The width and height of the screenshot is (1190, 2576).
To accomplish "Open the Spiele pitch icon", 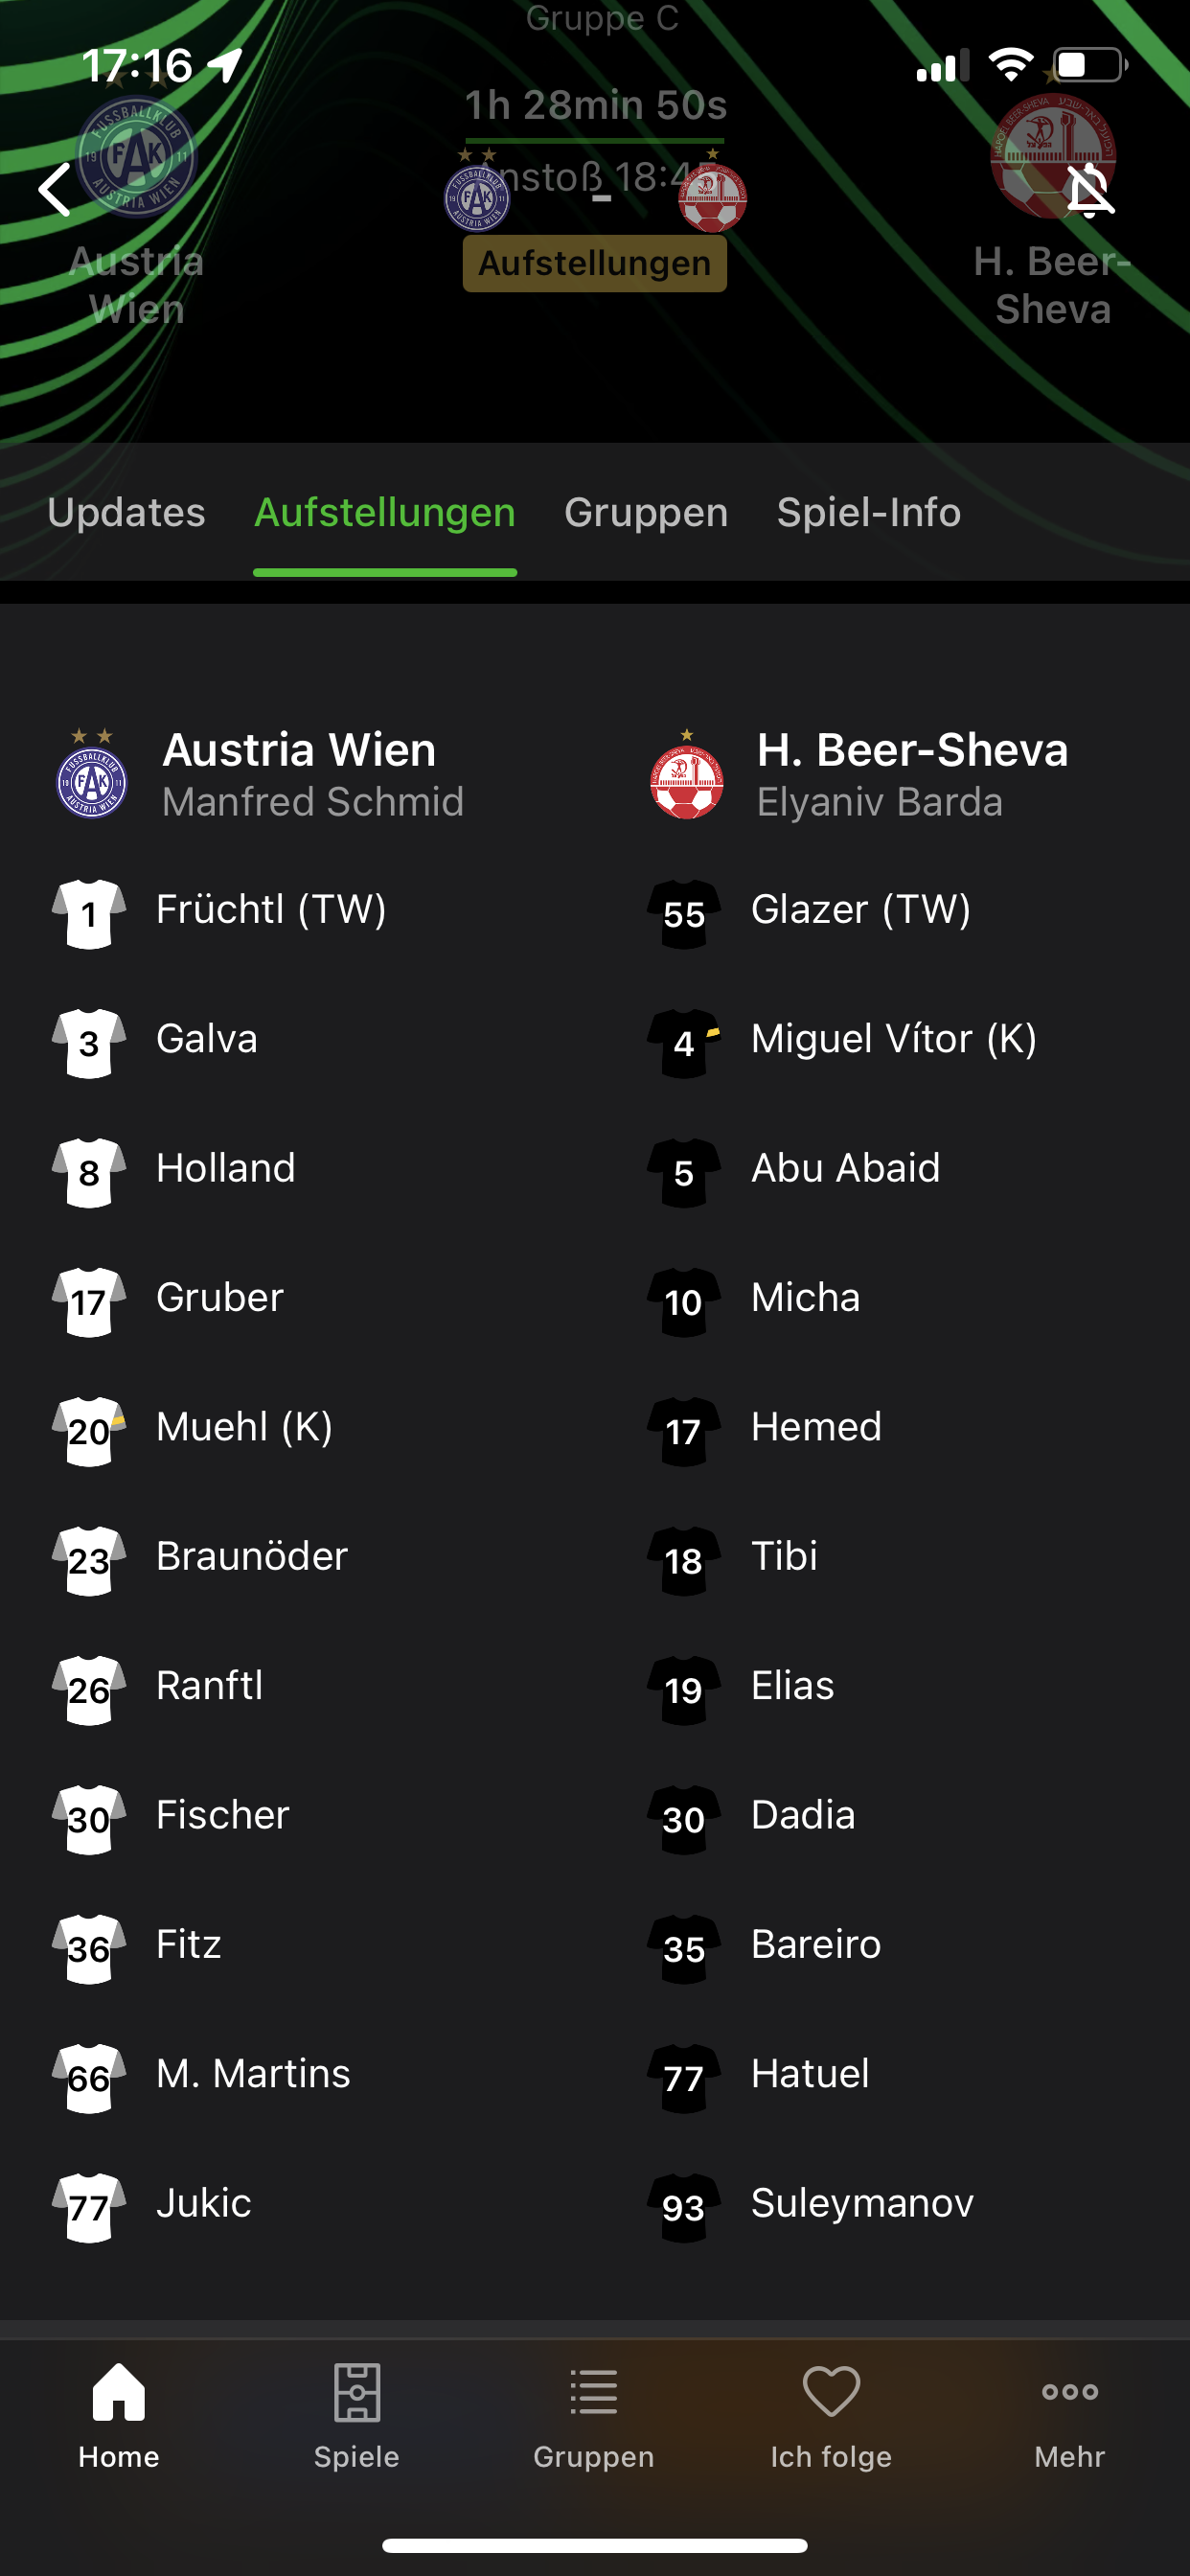I will (x=357, y=2393).
